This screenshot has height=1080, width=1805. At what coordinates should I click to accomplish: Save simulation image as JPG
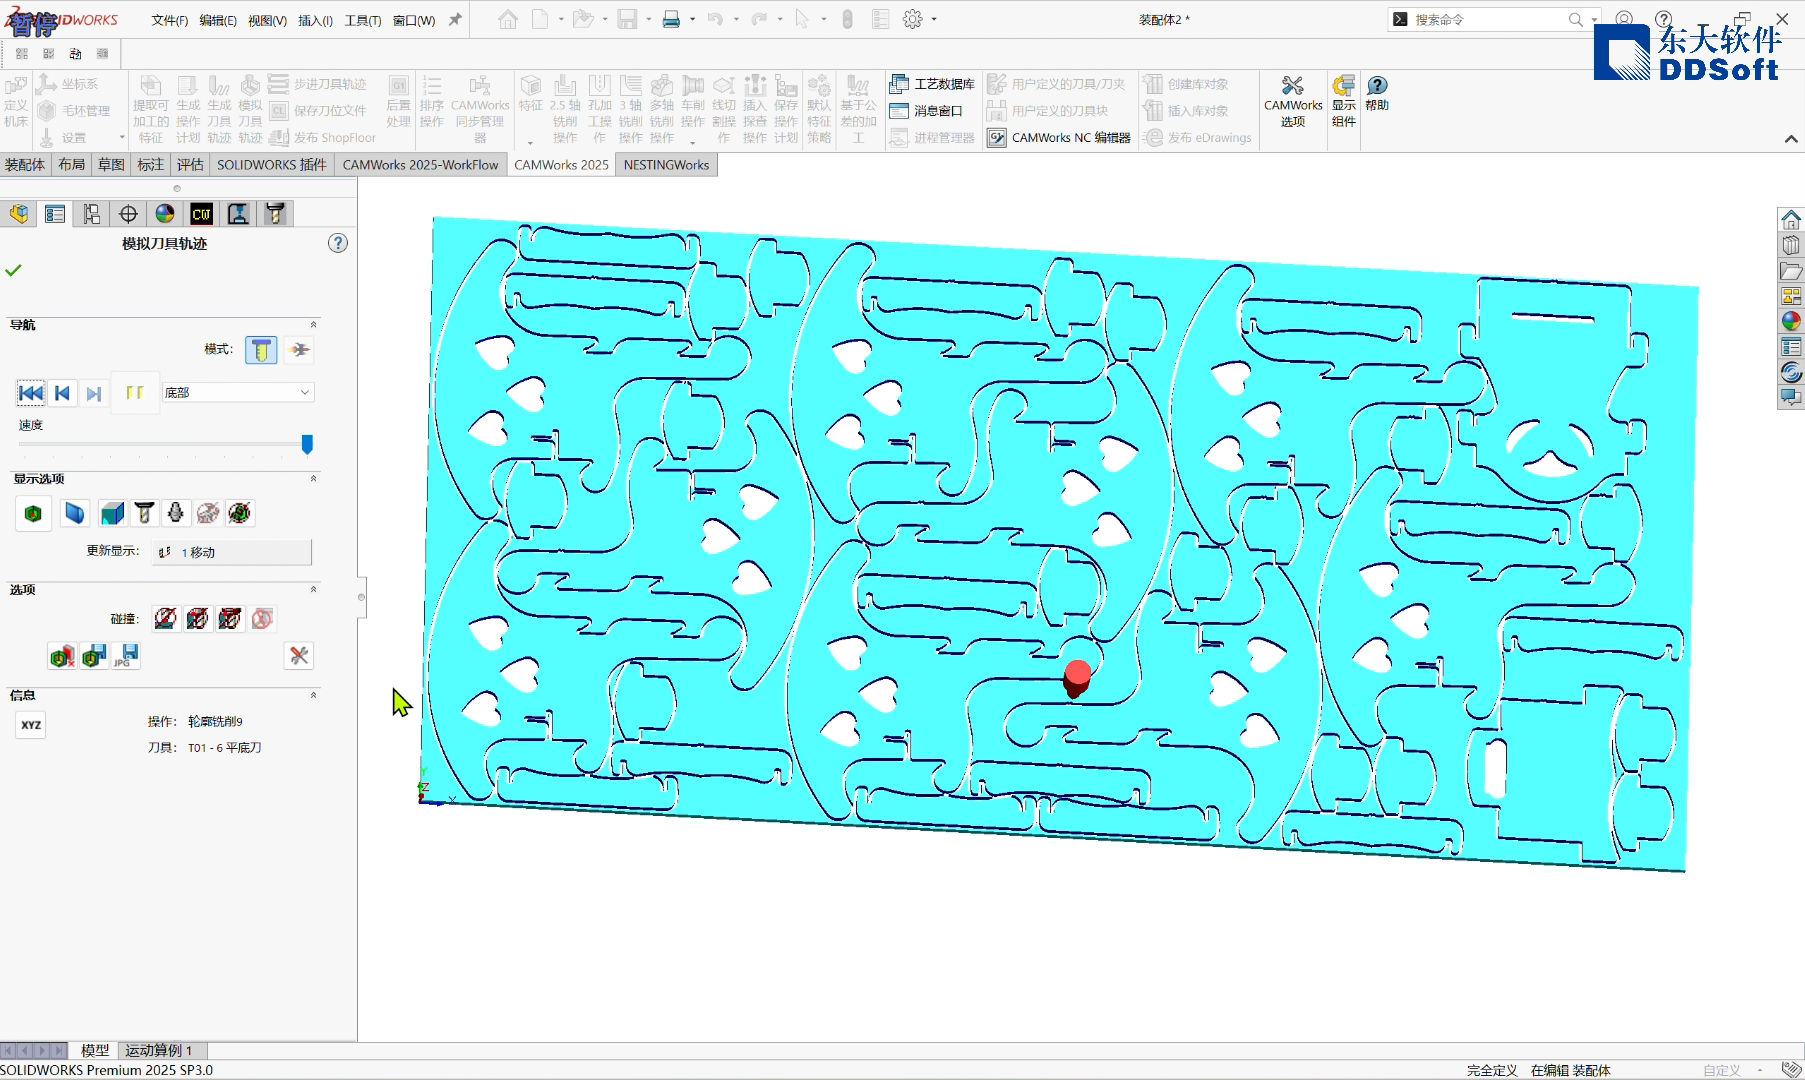[126, 656]
